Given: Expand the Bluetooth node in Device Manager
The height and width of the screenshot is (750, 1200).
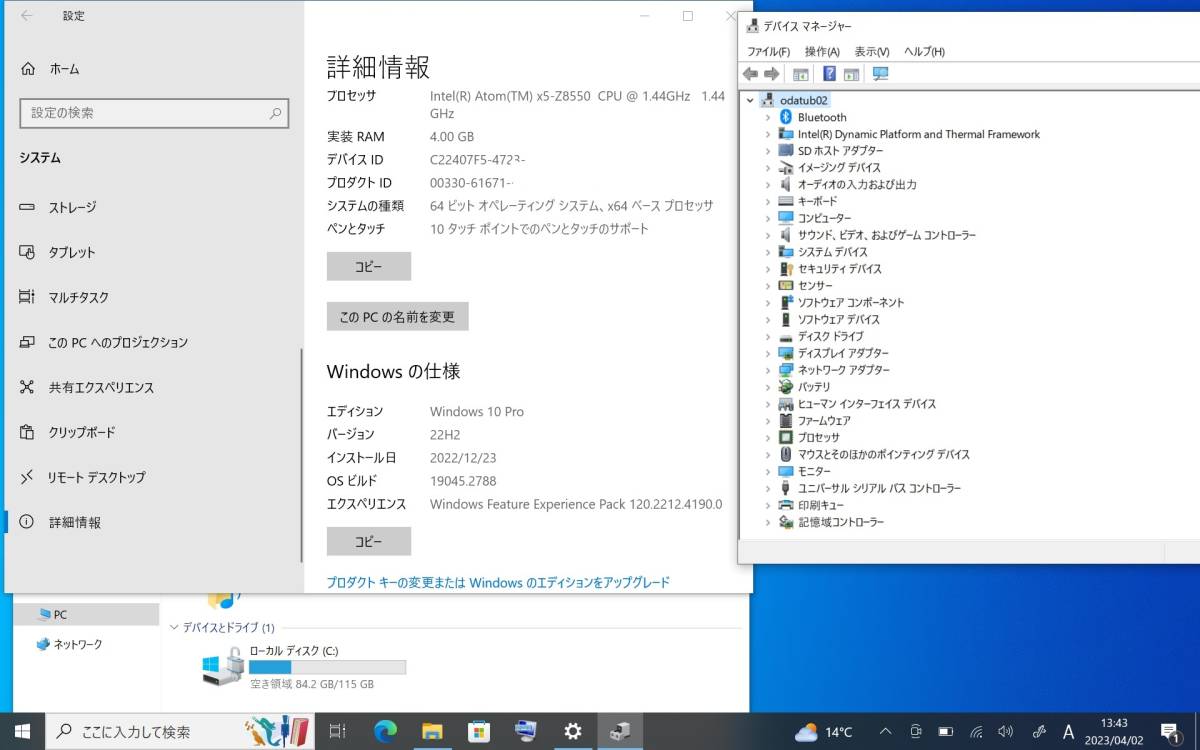Looking at the screenshot, I should [768, 117].
